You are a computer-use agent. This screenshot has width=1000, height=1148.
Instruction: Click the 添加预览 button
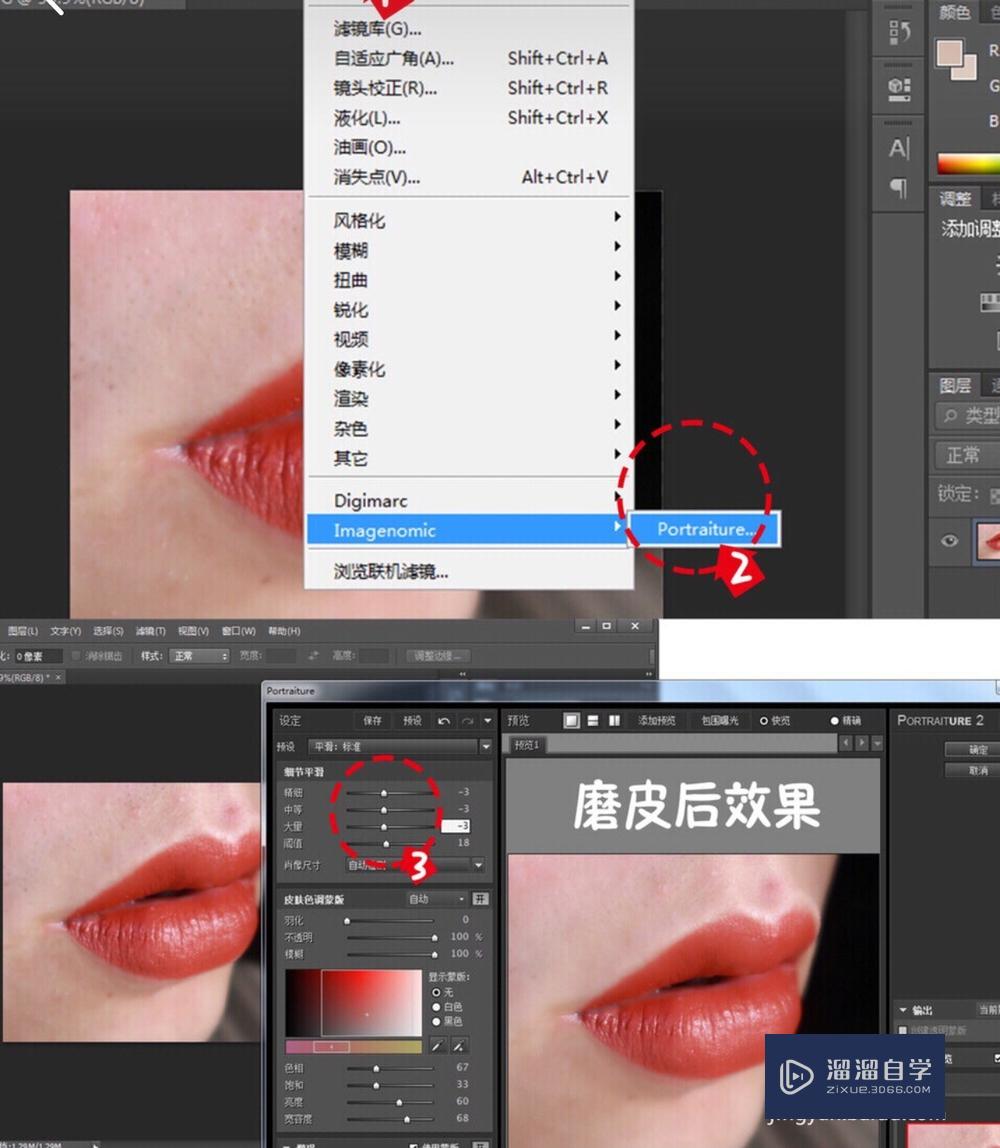click(x=657, y=720)
